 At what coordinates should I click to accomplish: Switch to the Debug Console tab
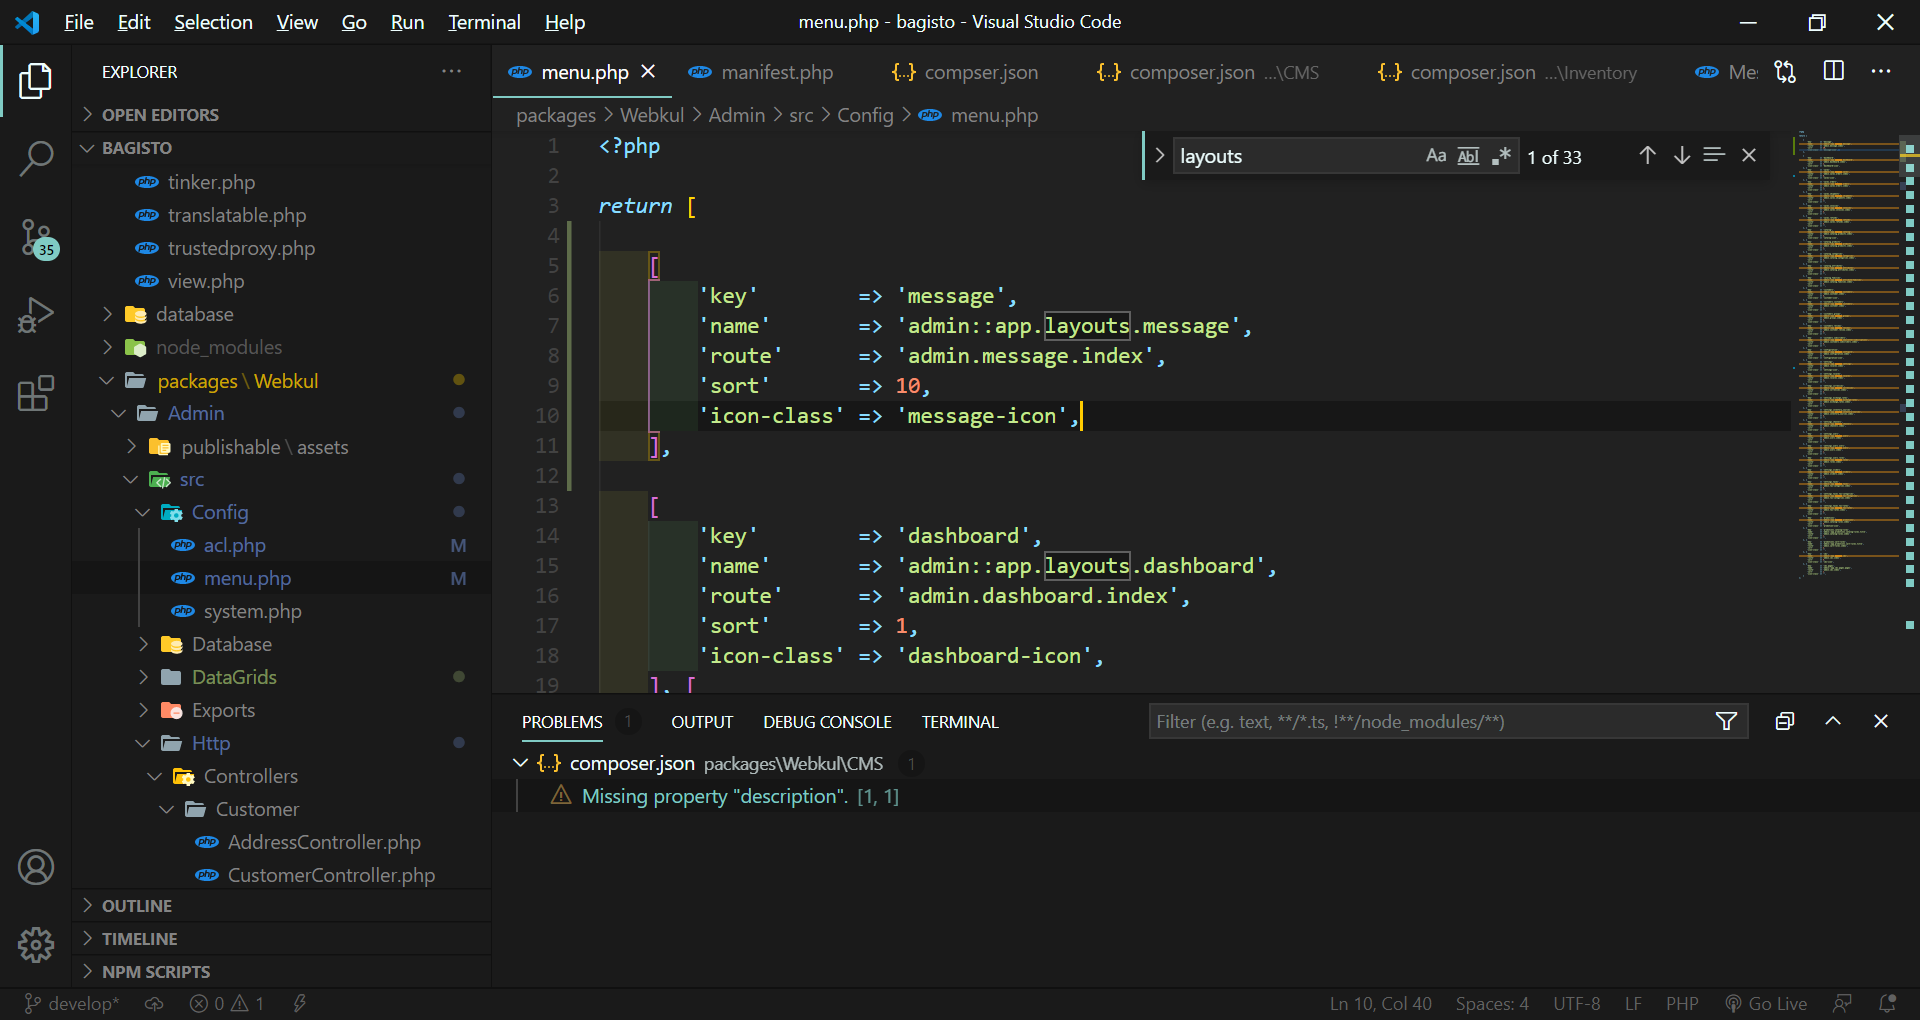827,722
